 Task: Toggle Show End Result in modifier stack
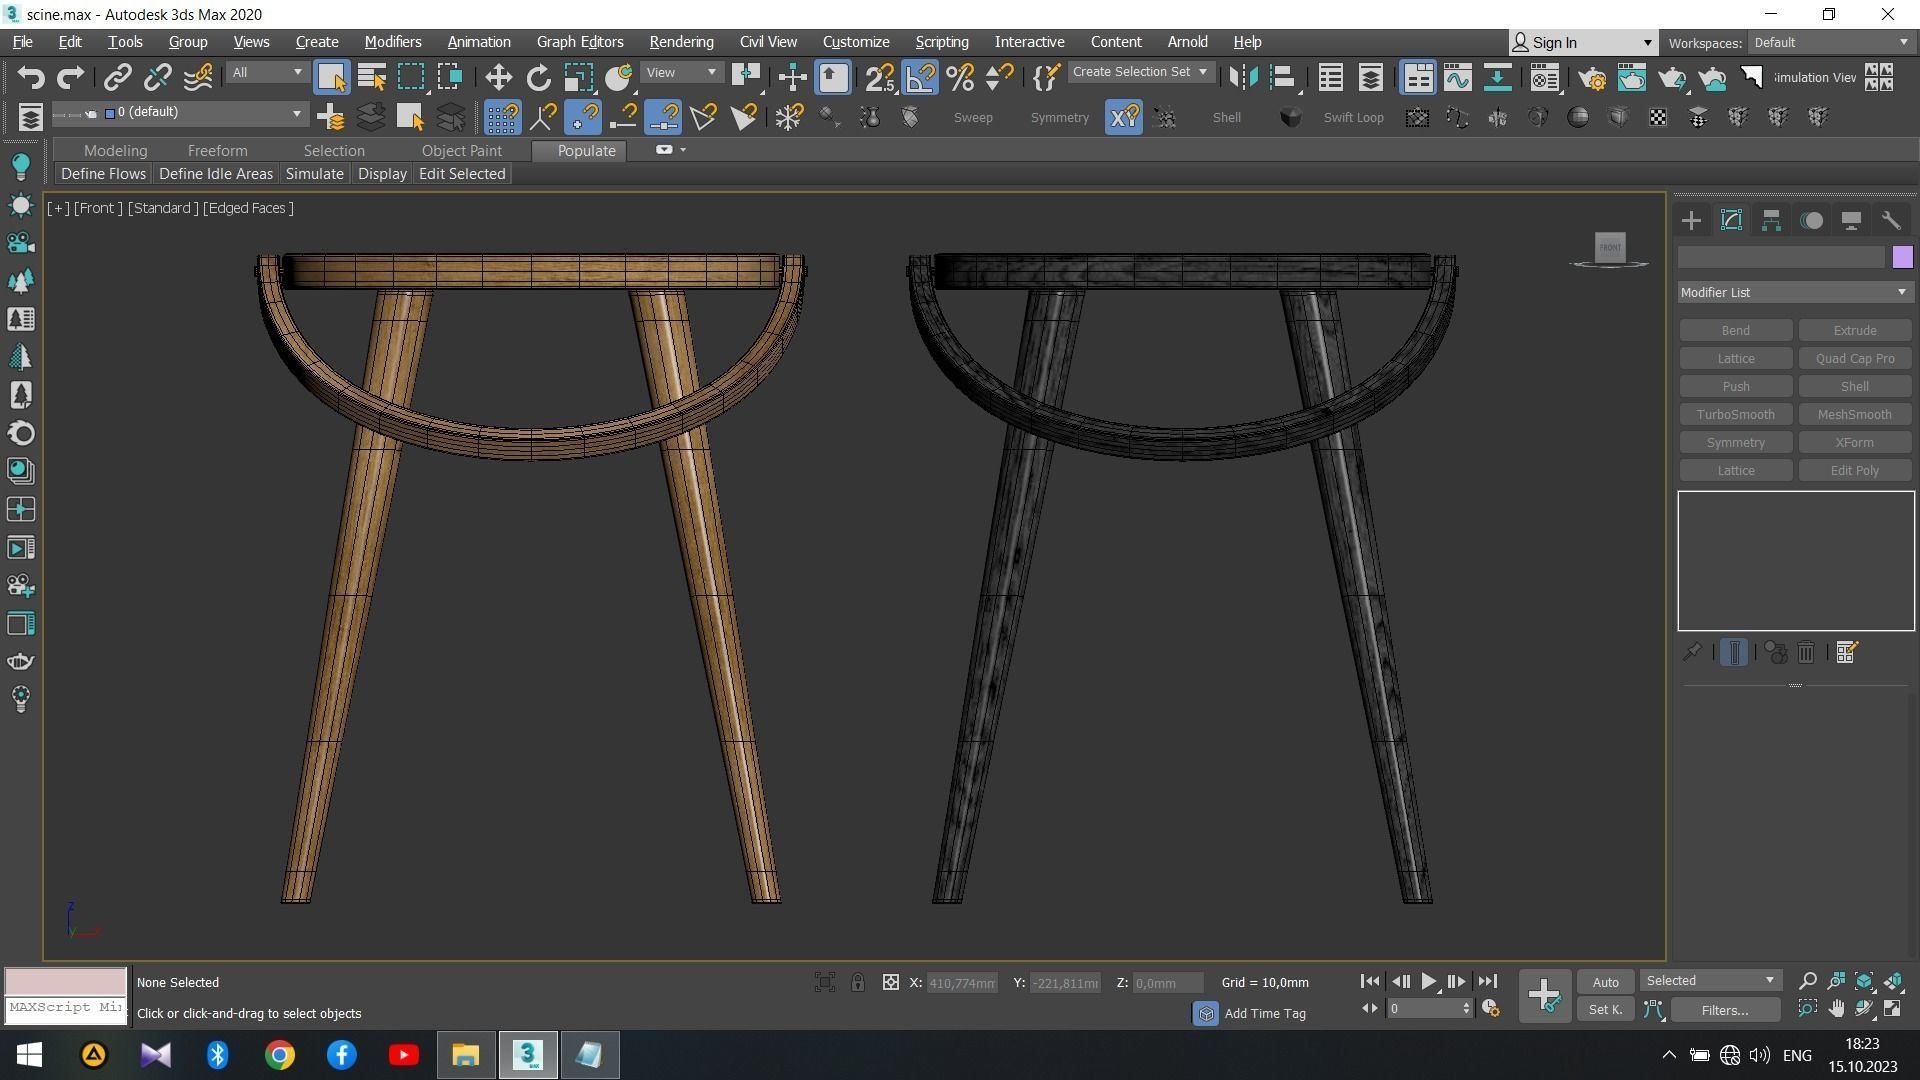(1734, 653)
